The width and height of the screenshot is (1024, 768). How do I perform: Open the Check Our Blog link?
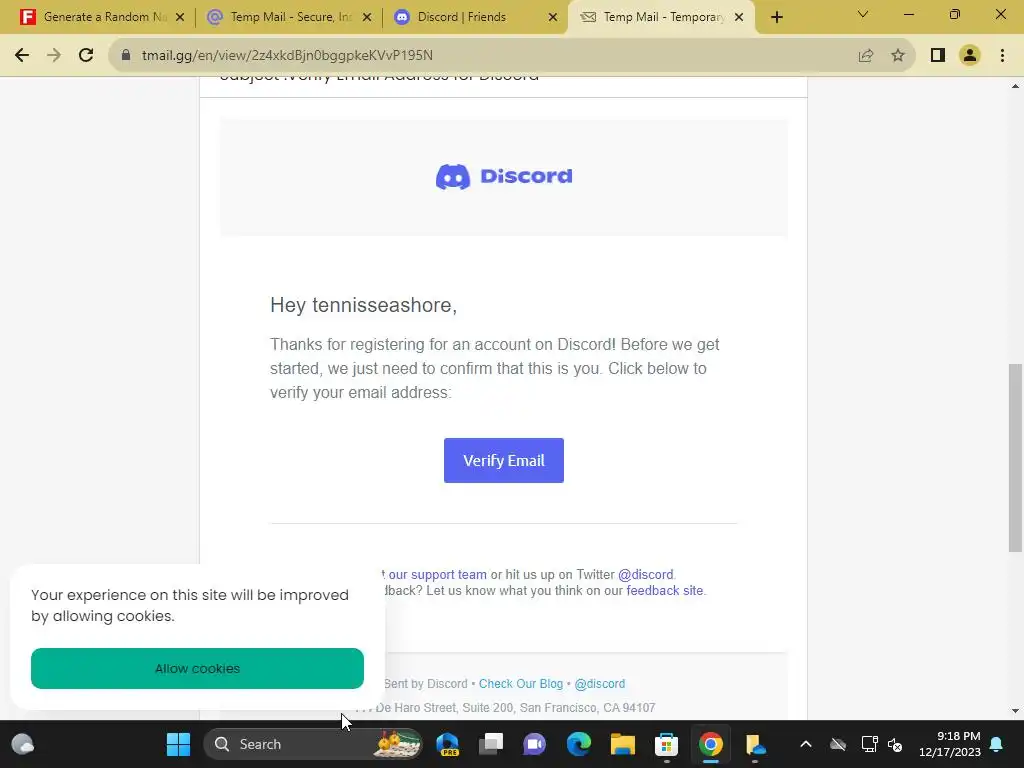pyautogui.click(x=520, y=684)
